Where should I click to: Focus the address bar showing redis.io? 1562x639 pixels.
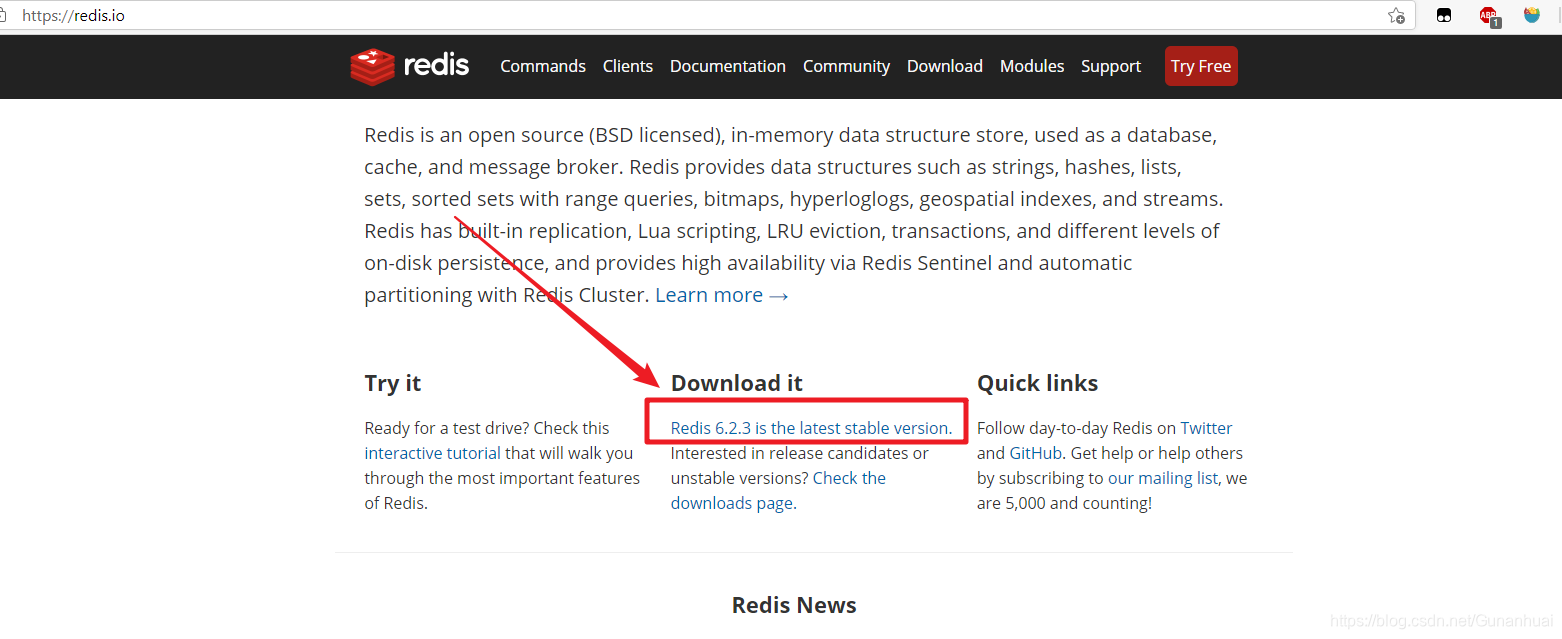(700, 16)
